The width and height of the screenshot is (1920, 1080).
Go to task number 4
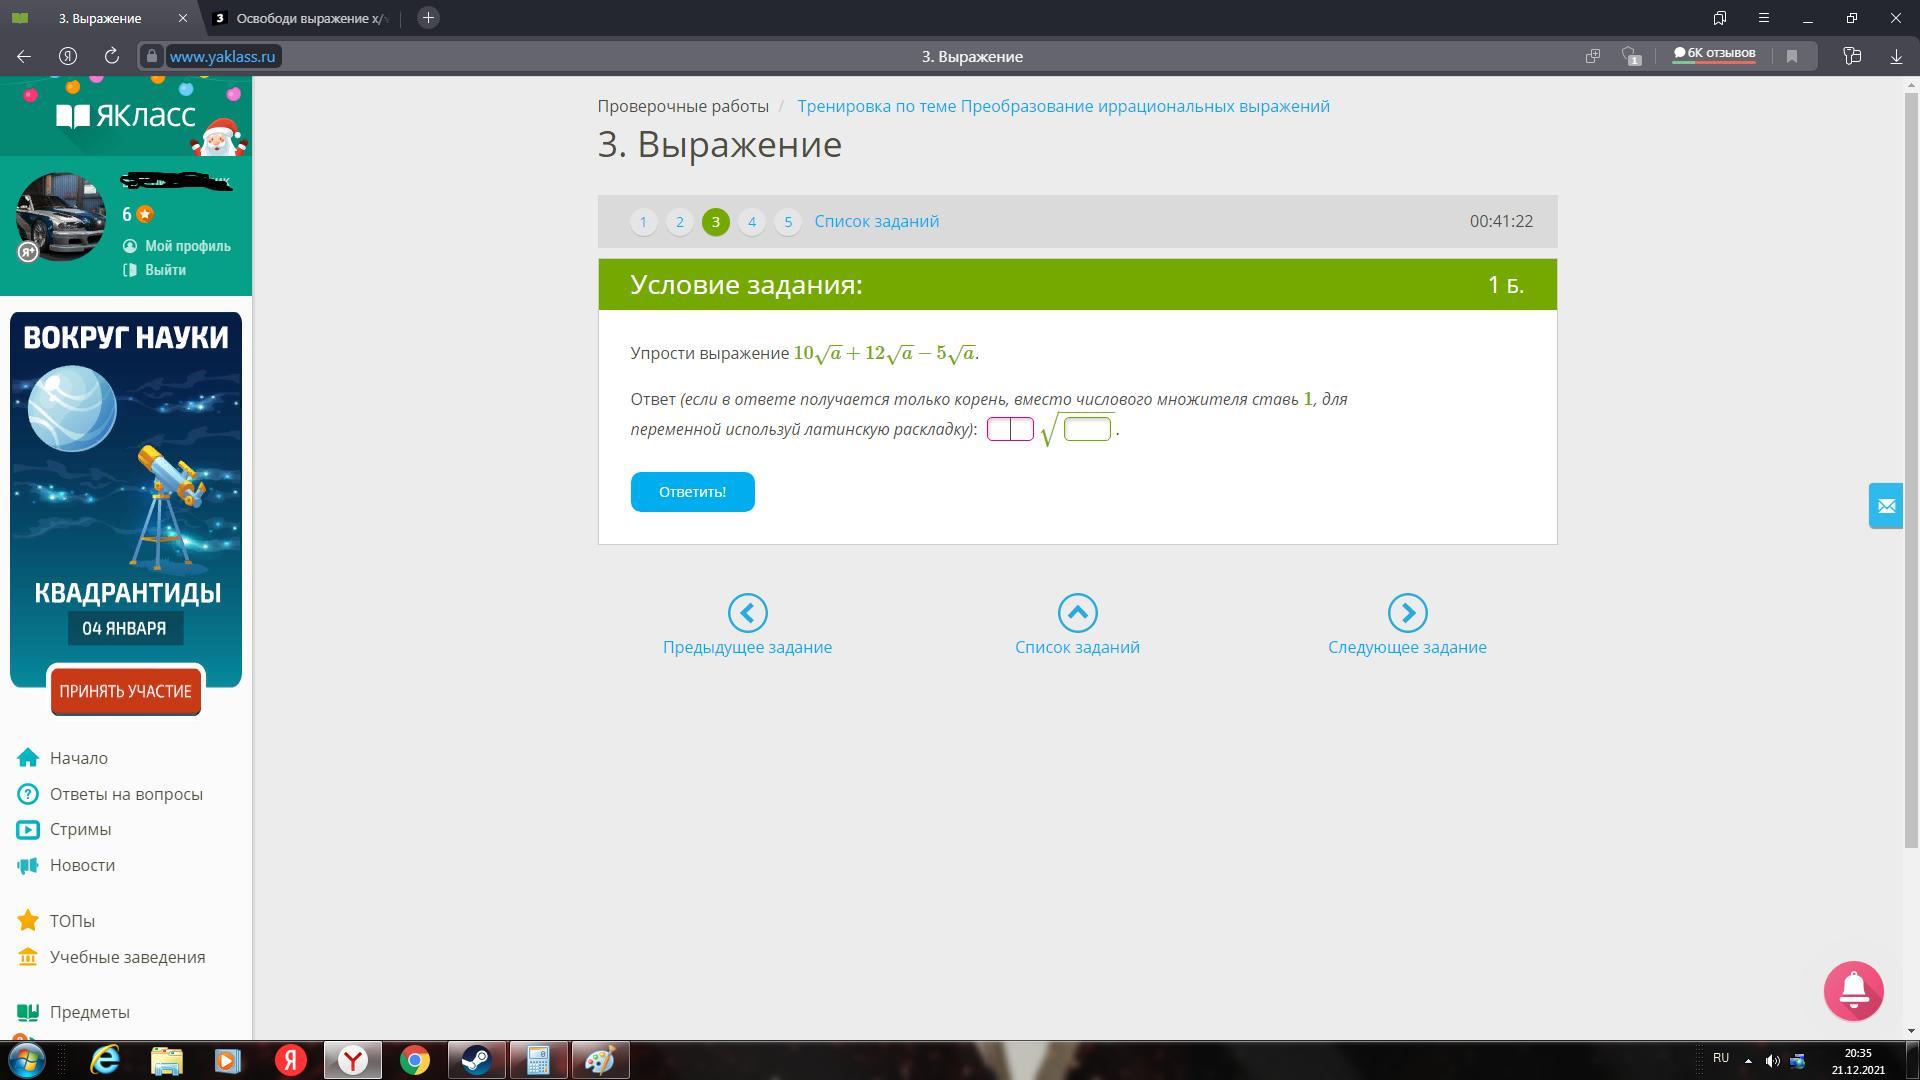pyautogui.click(x=752, y=222)
